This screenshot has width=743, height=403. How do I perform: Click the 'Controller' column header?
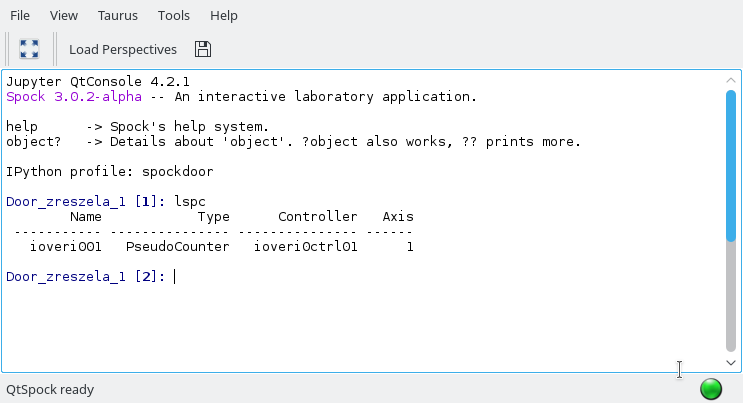[317, 217]
